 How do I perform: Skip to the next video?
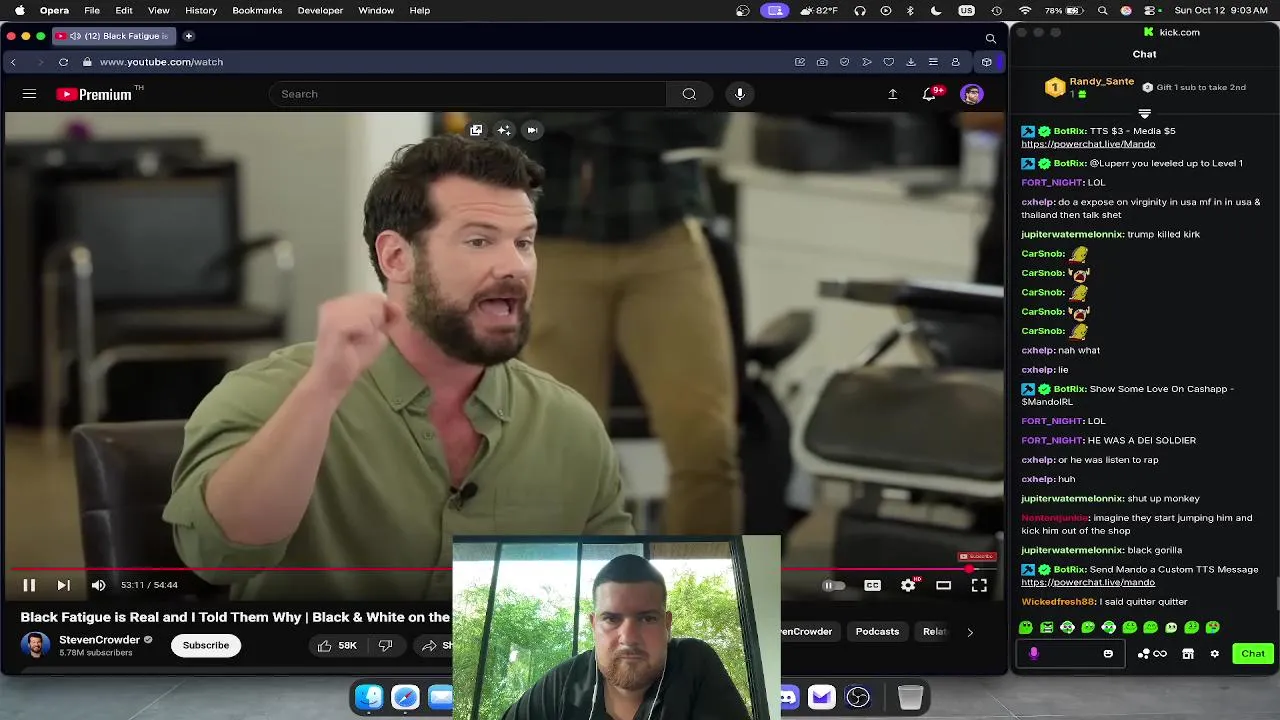point(63,585)
